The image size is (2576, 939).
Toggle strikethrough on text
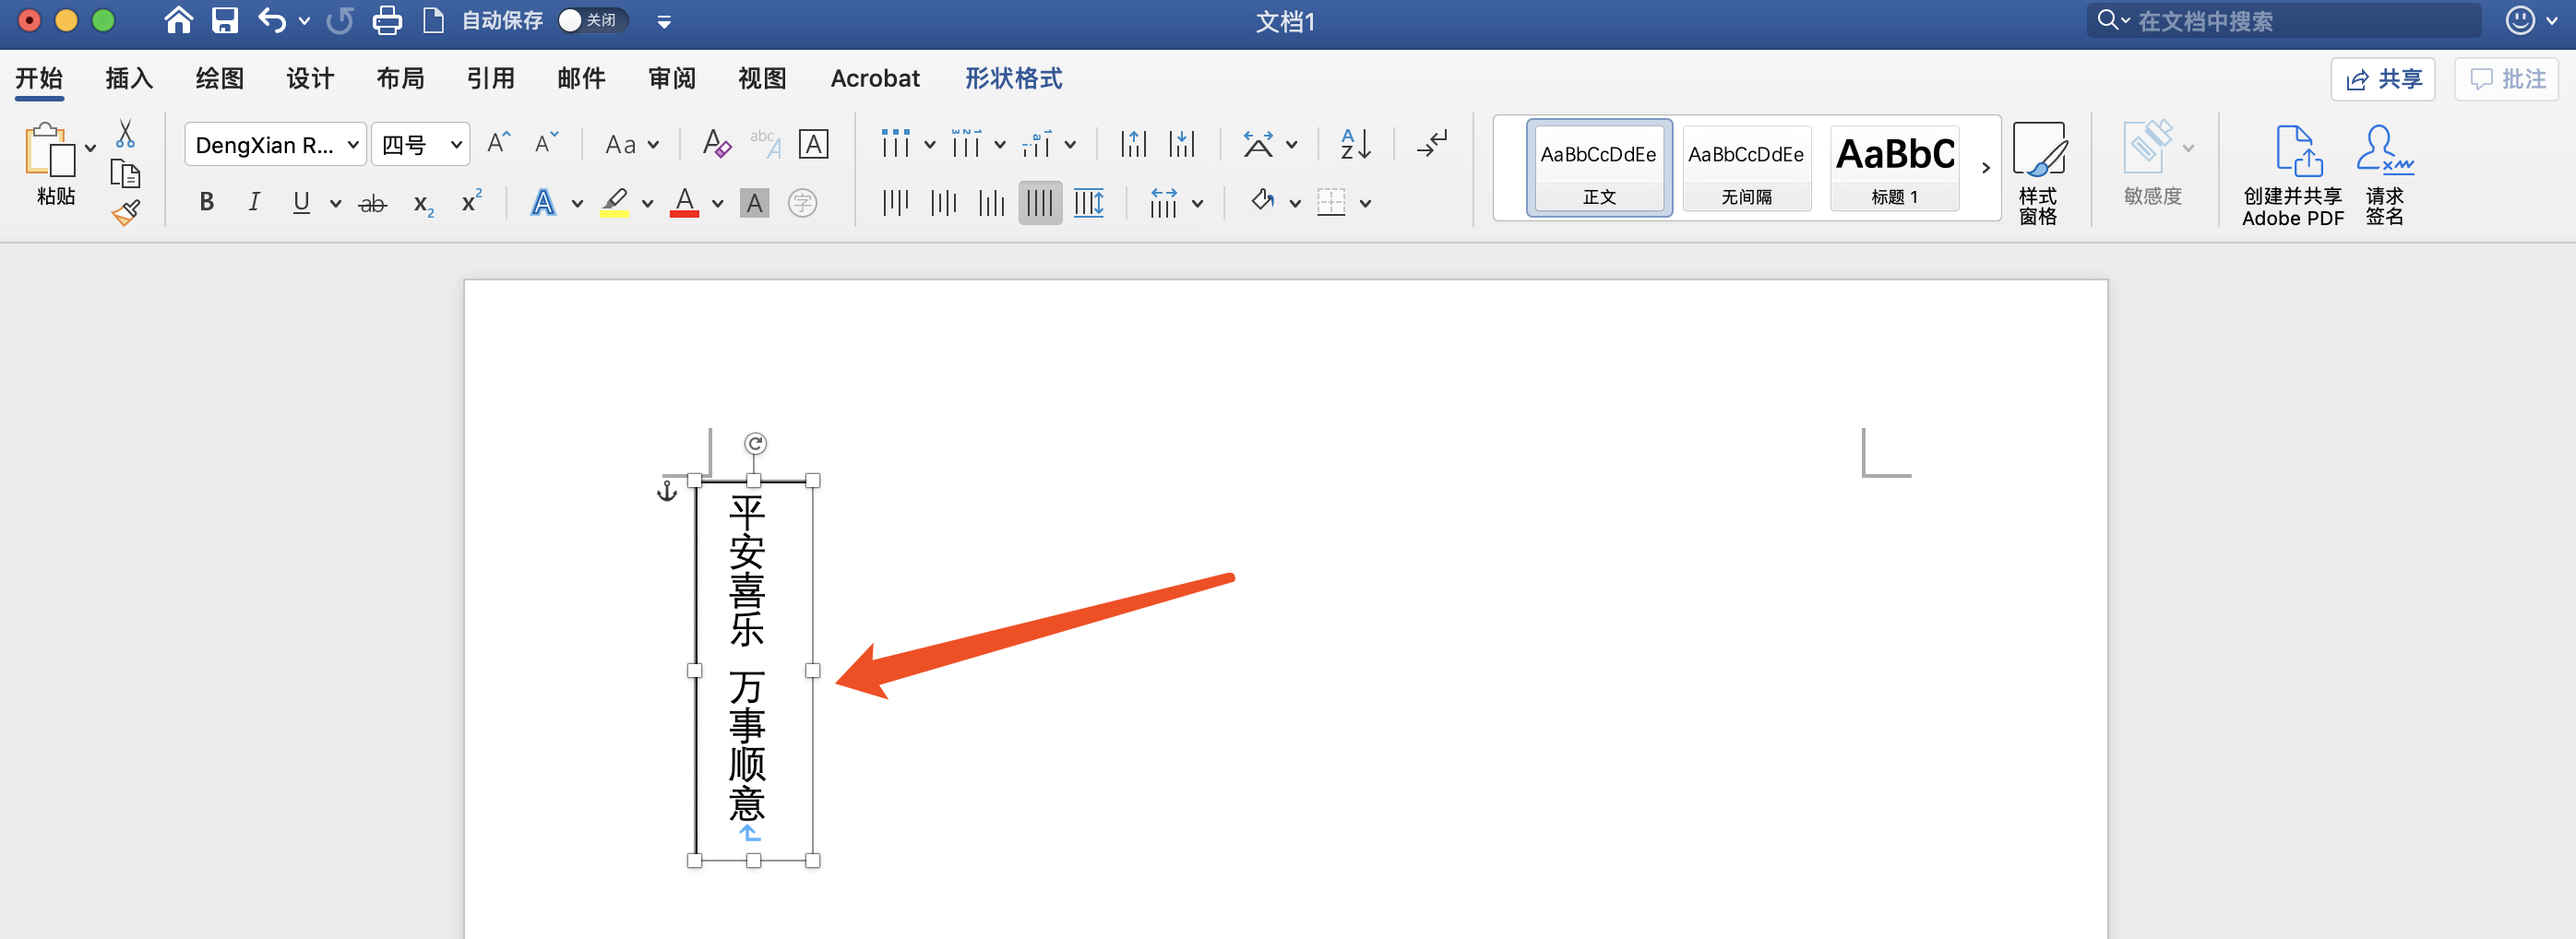372,204
